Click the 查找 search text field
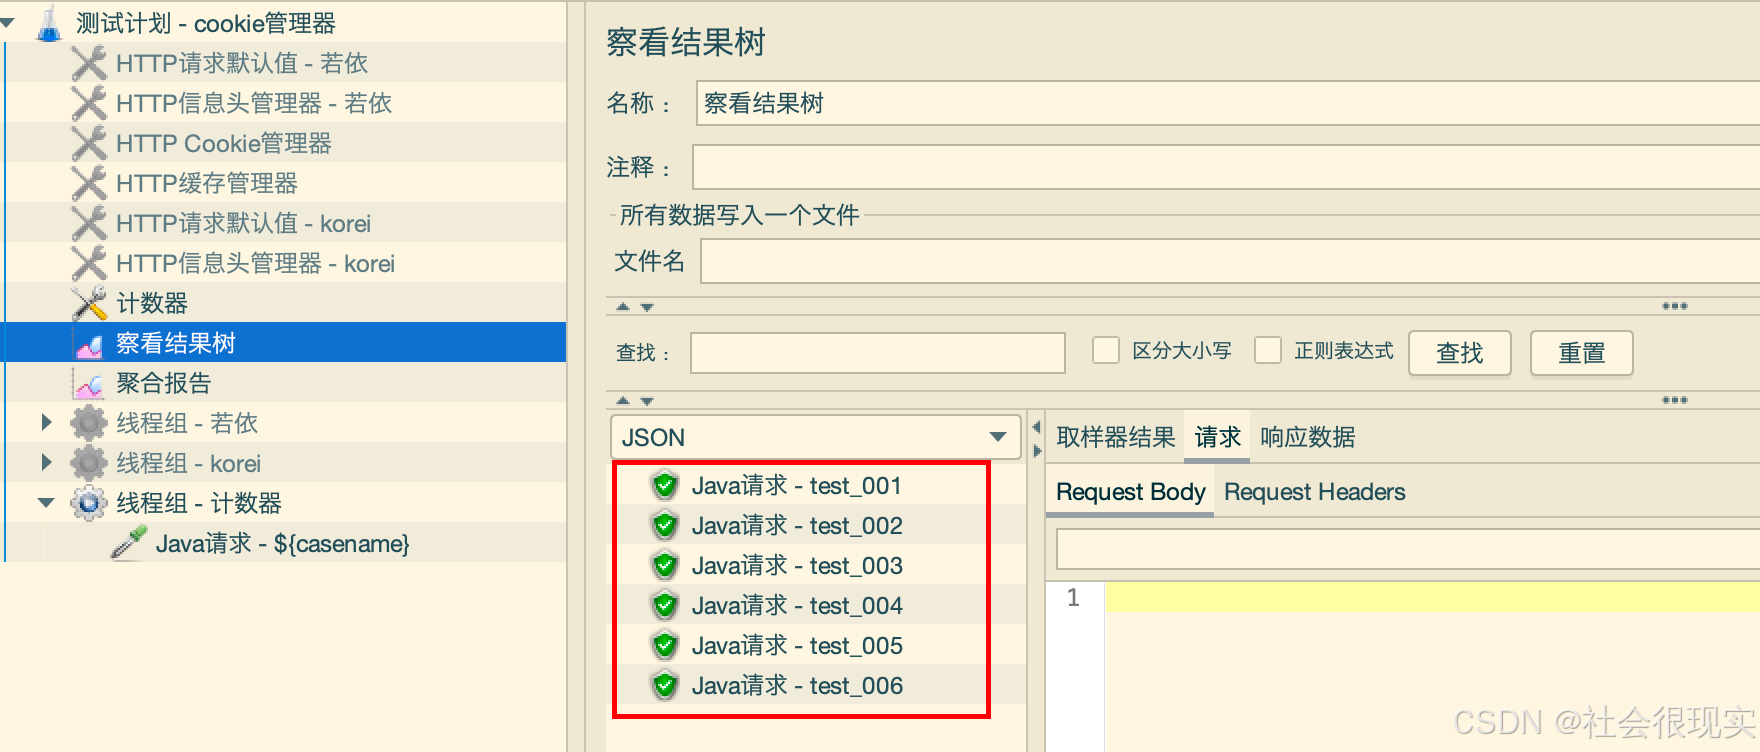This screenshot has height=752, width=1760. [878, 353]
